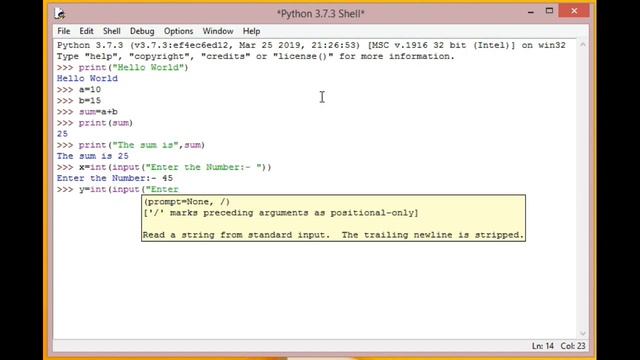The width and height of the screenshot is (640, 360).
Task: Click the Ln: 14 status indicator
Action: click(542, 346)
